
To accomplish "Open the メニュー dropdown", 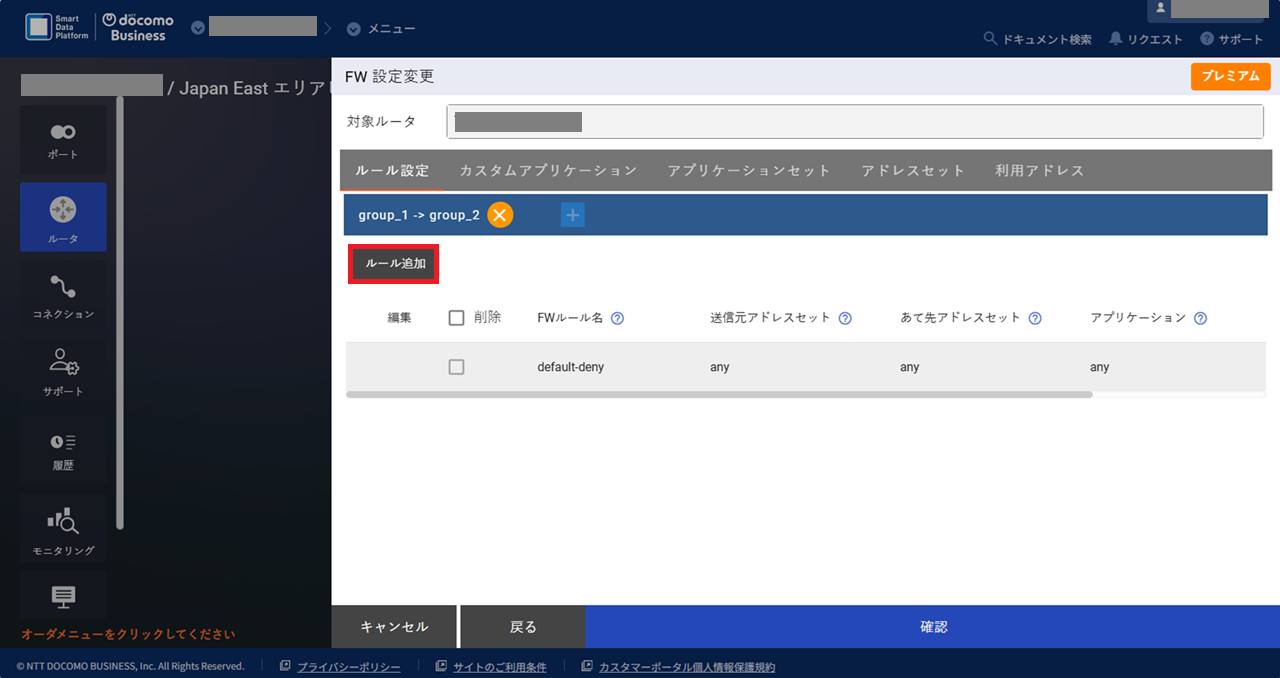I will [381, 29].
